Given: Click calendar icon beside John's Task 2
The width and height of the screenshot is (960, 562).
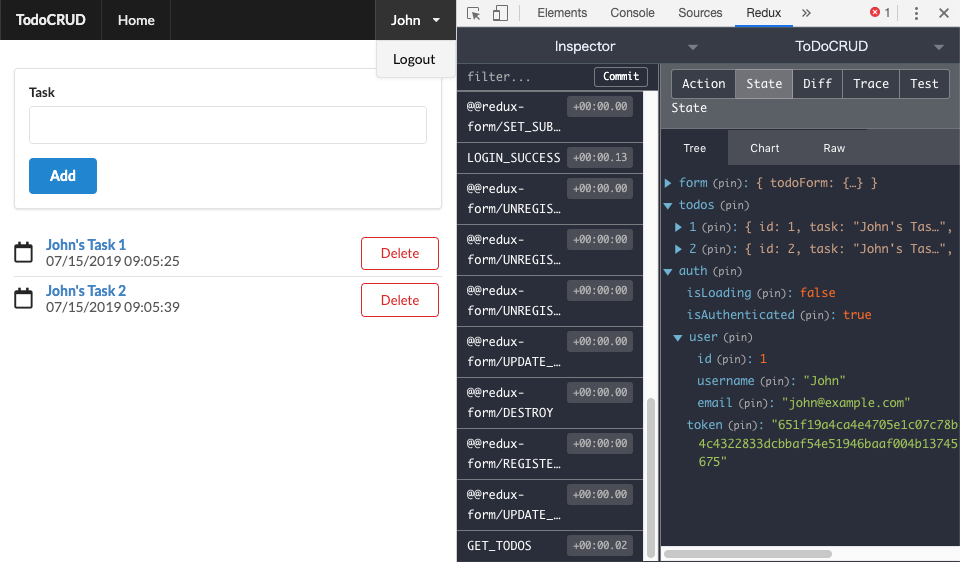Looking at the screenshot, I should [23, 298].
